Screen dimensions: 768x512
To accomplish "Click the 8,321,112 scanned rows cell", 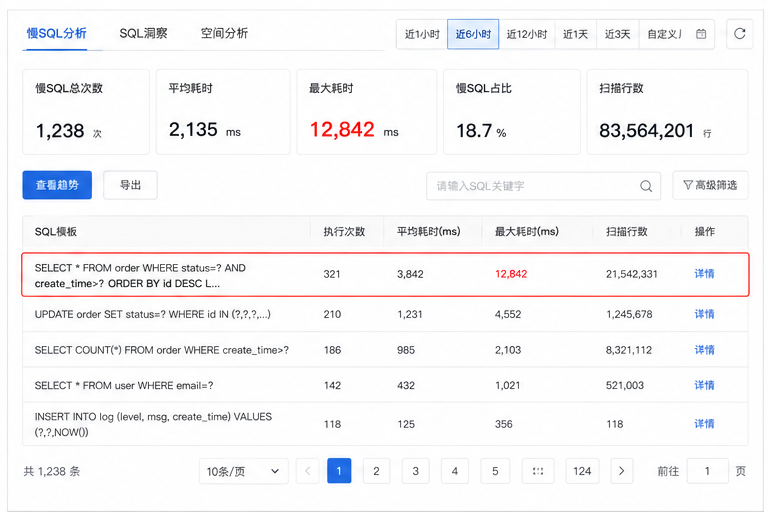I will pos(629,350).
